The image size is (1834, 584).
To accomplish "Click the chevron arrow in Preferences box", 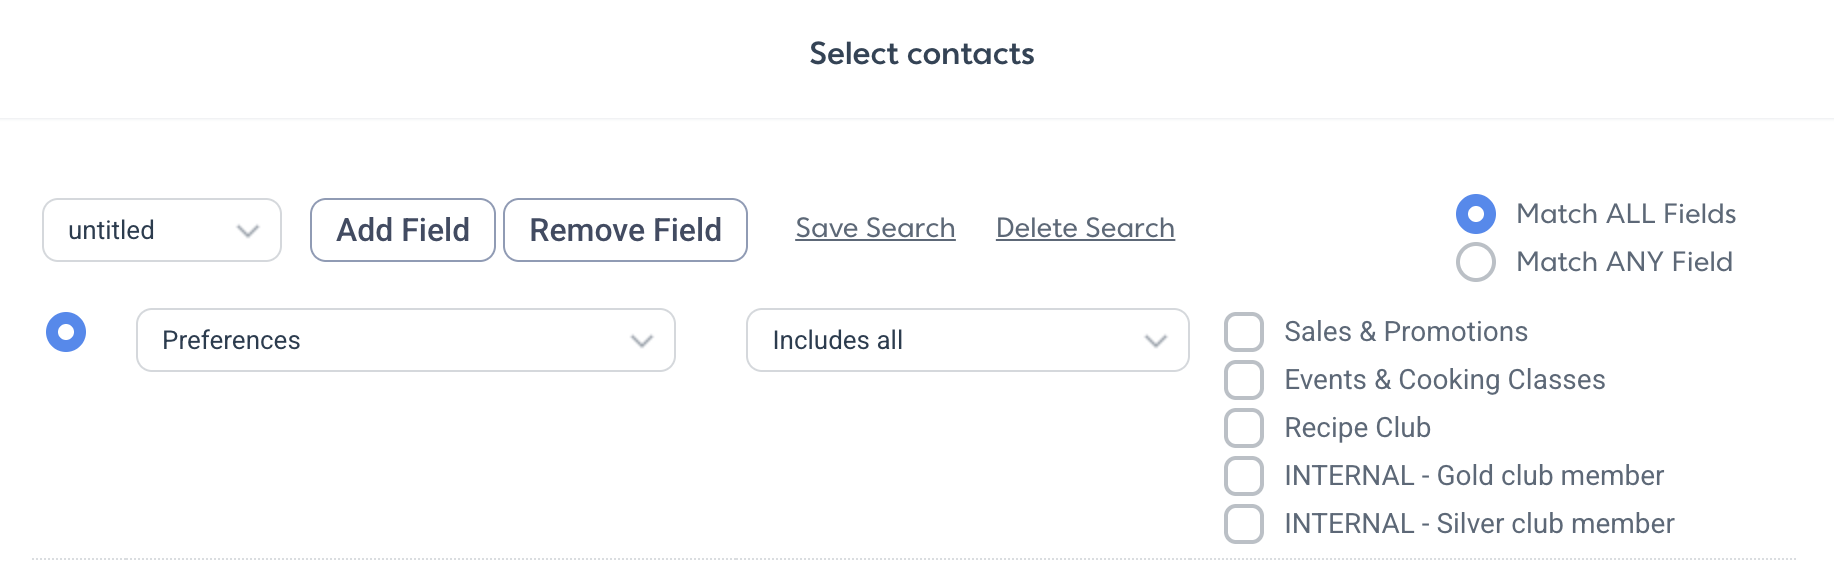I will [642, 341].
